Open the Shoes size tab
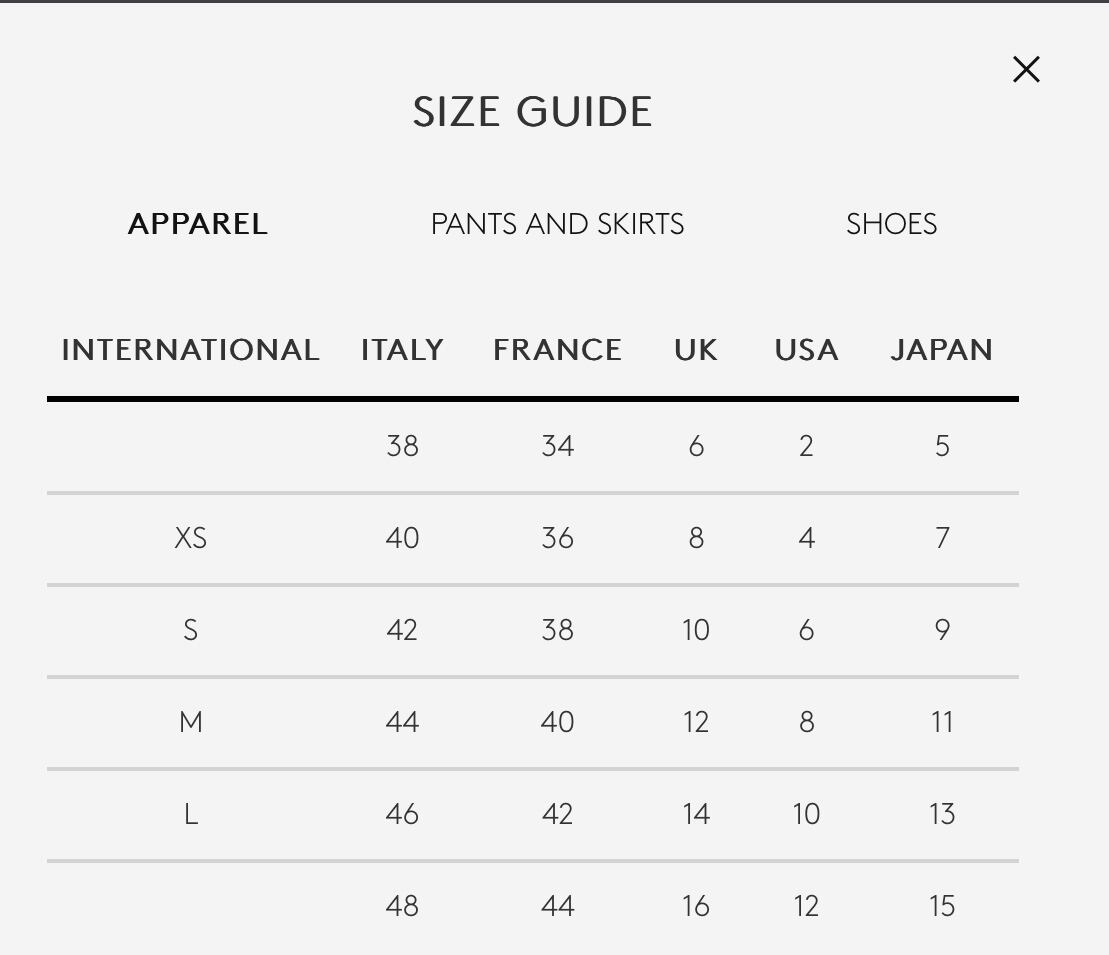This screenshot has width=1109, height=955. click(x=891, y=224)
